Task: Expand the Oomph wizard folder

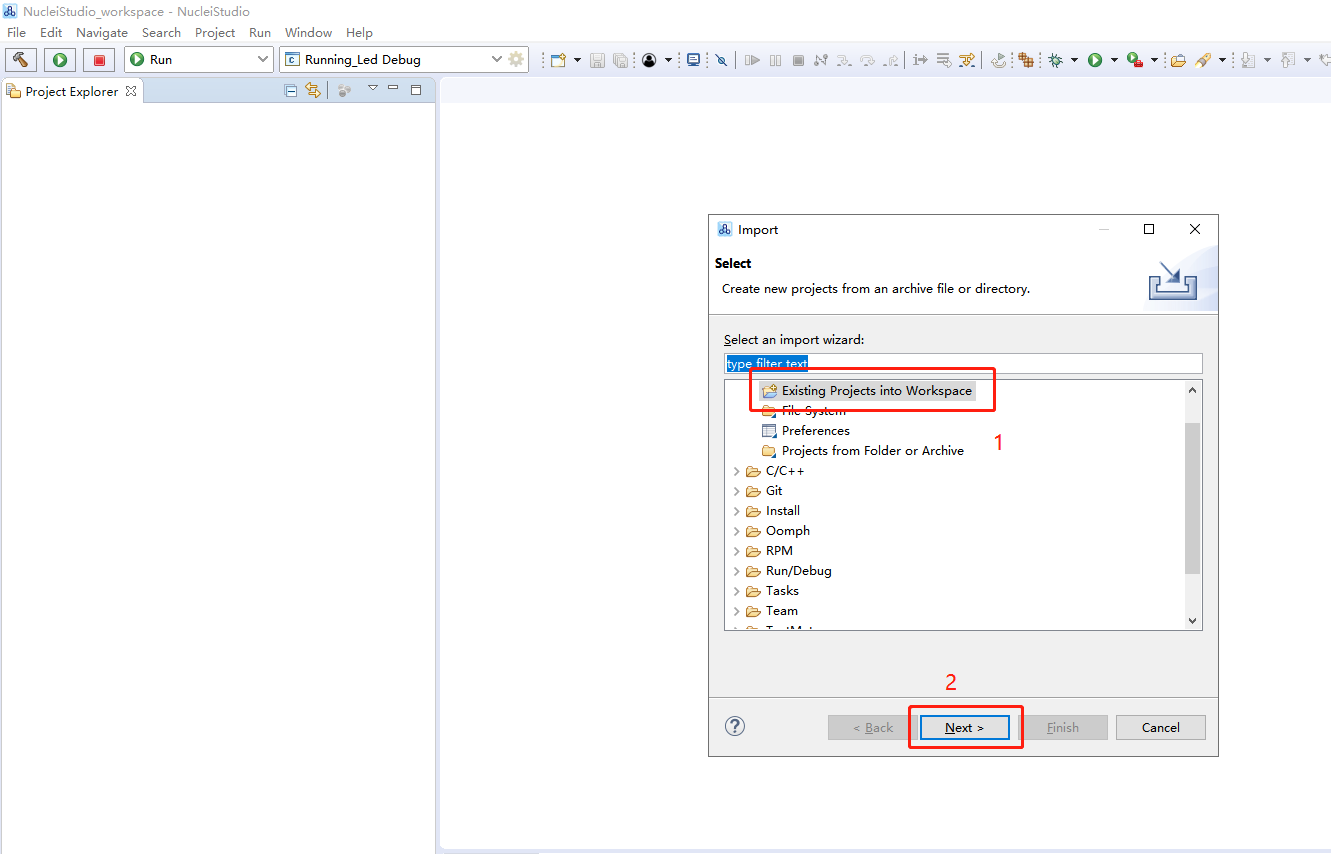Action: [737, 531]
